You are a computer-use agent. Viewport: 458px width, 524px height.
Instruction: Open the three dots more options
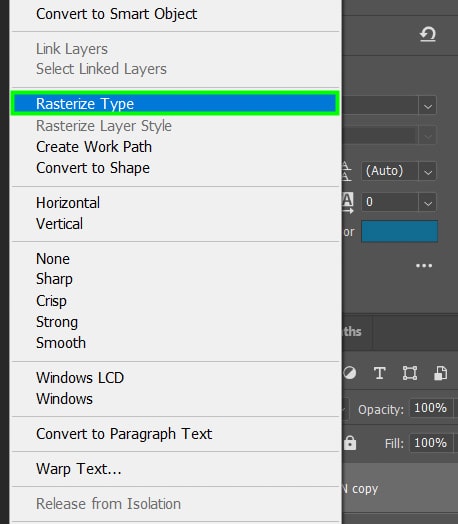(x=424, y=266)
